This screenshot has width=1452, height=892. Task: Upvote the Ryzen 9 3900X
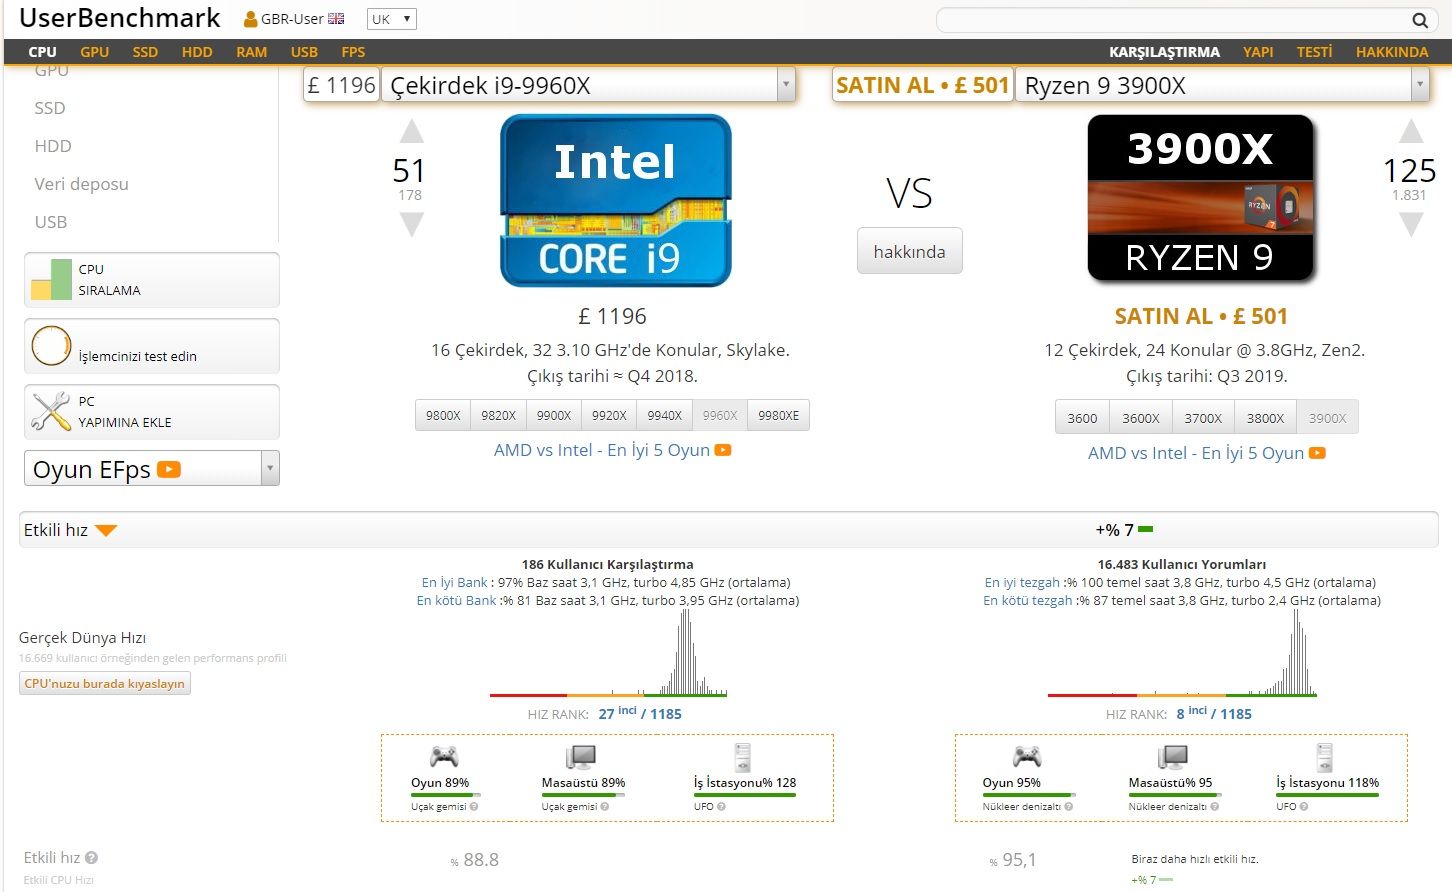coord(1411,131)
